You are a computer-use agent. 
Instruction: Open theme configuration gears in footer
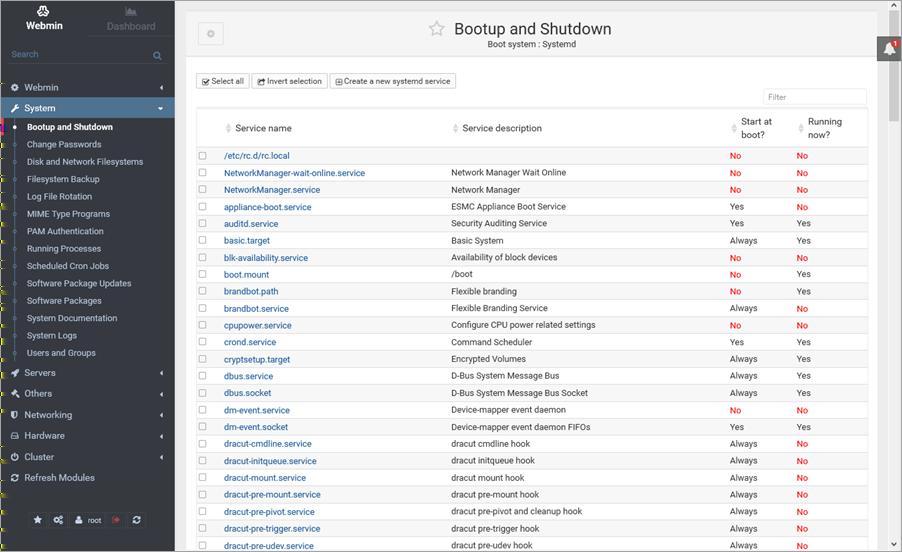click(58, 520)
